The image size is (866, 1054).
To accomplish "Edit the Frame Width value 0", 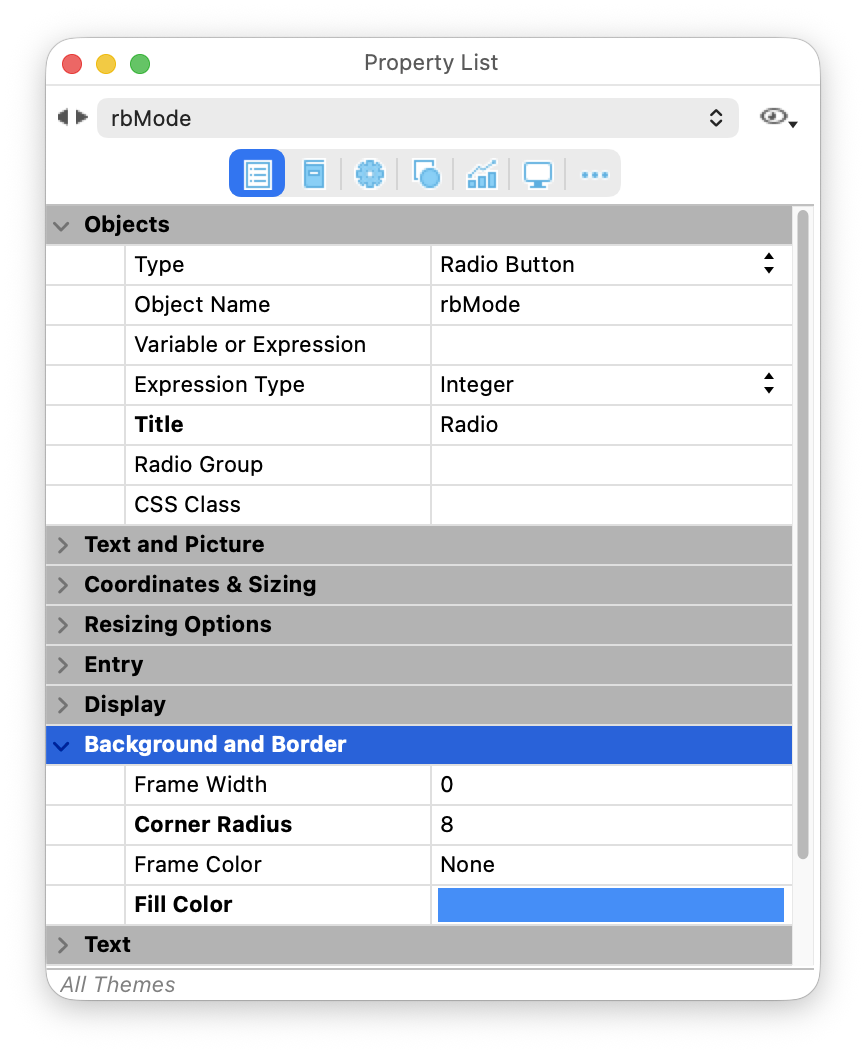I will [x=611, y=784].
